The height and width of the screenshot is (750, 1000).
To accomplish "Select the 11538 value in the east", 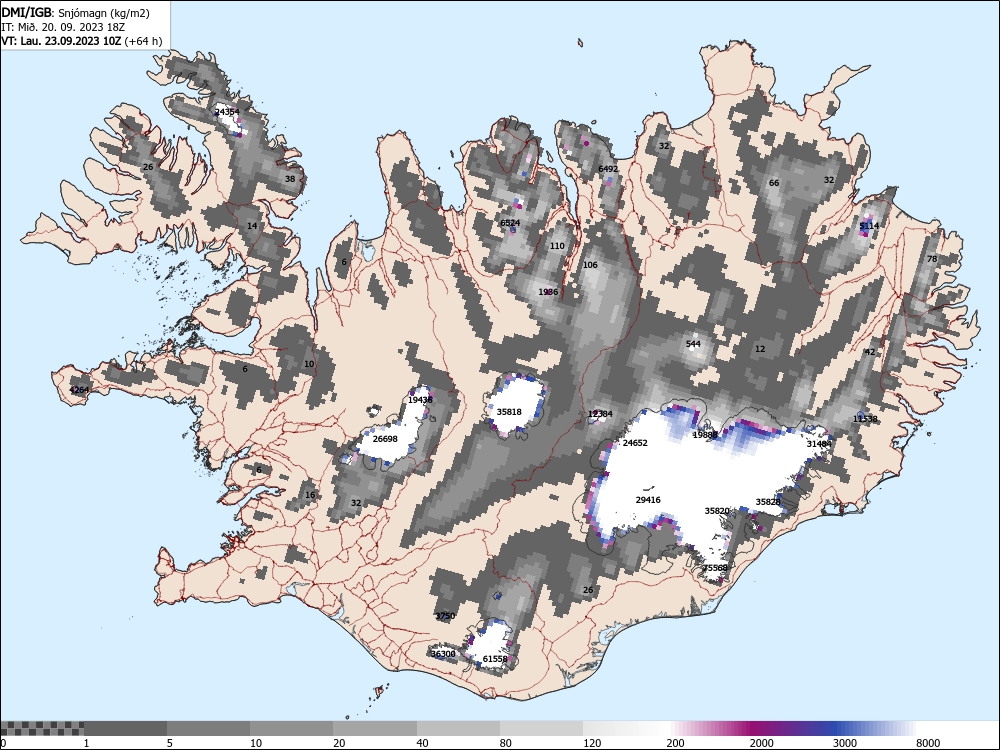I will [865, 419].
